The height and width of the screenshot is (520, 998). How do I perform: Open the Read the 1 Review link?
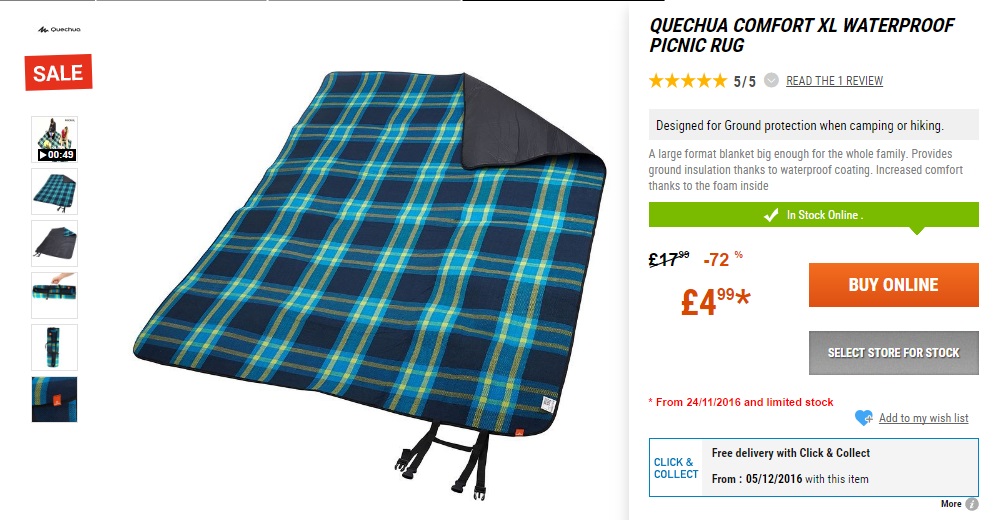834,81
